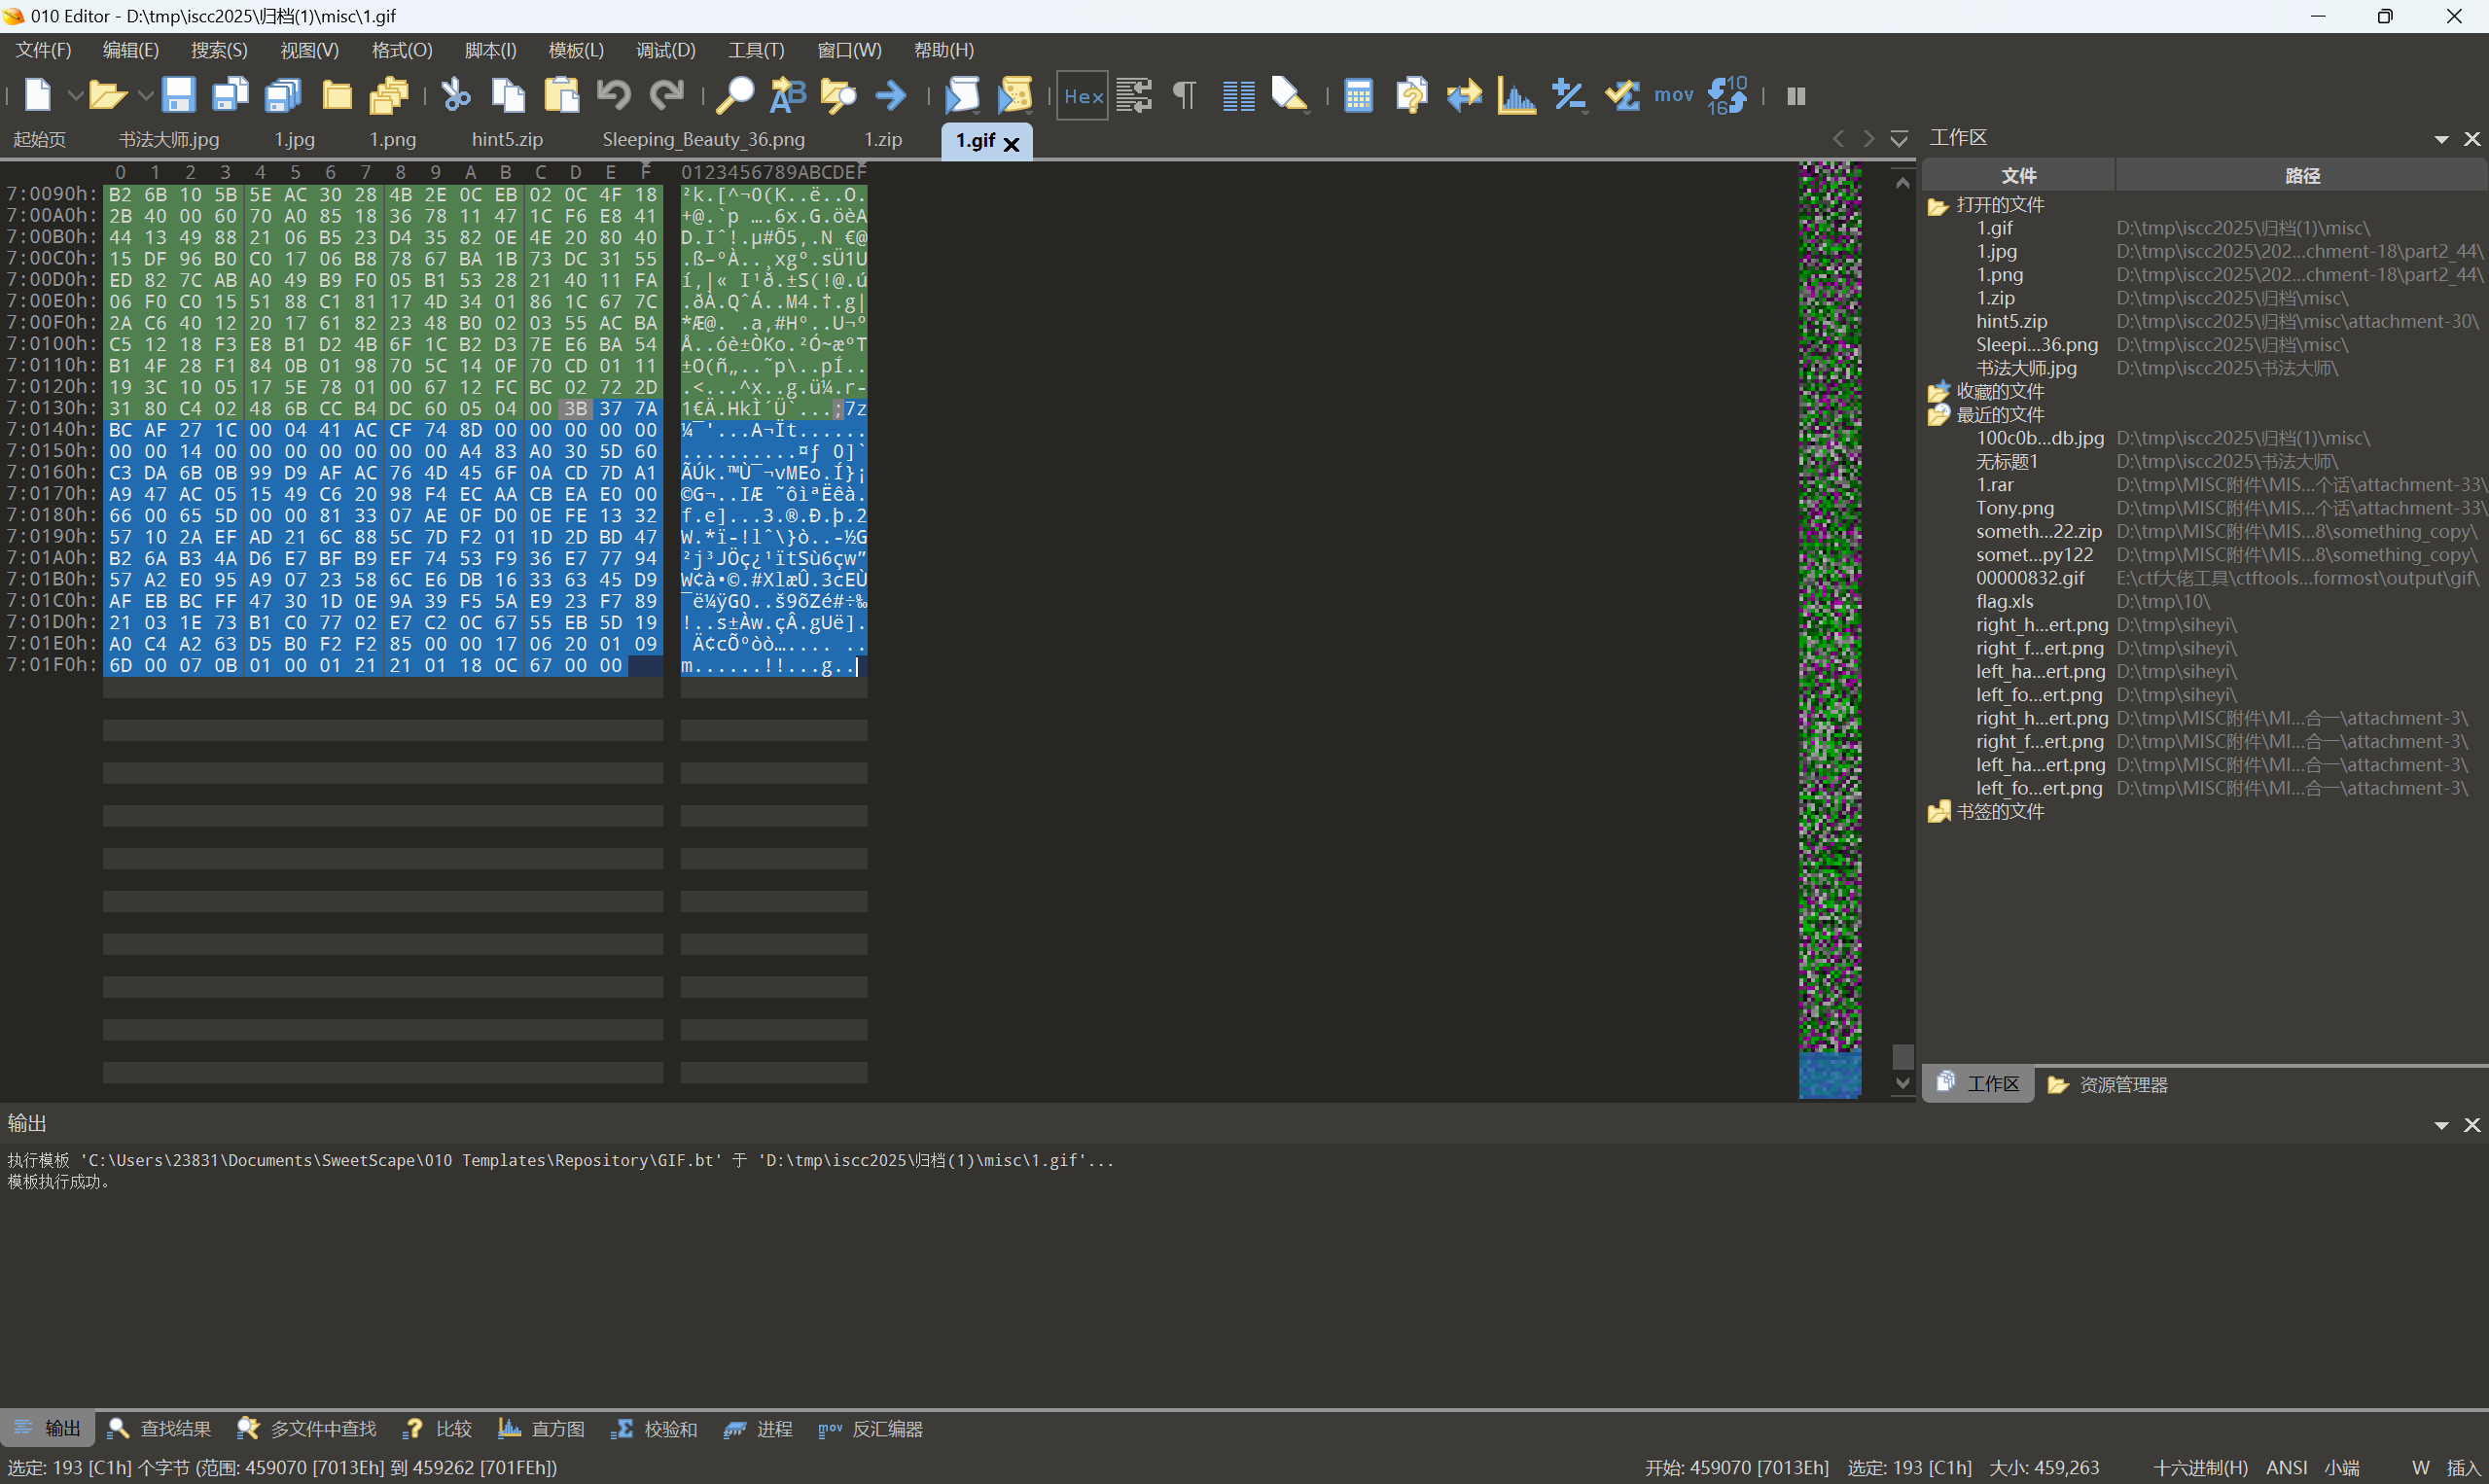
Task: Click the Save All icon
Action: click(x=283, y=95)
